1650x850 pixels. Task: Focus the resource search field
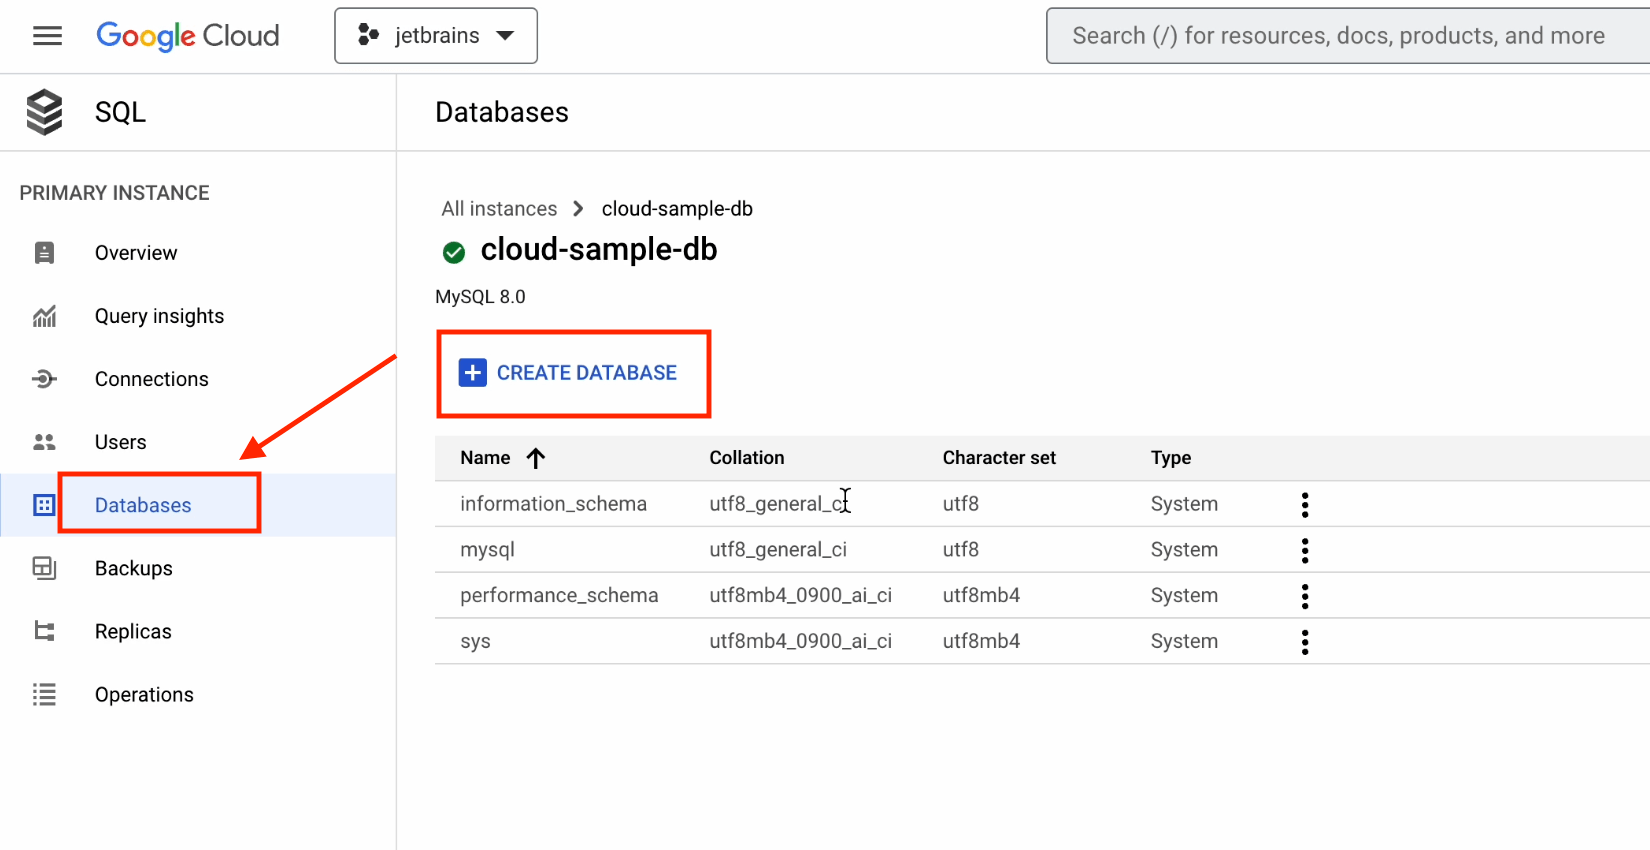(x=1340, y=36)
